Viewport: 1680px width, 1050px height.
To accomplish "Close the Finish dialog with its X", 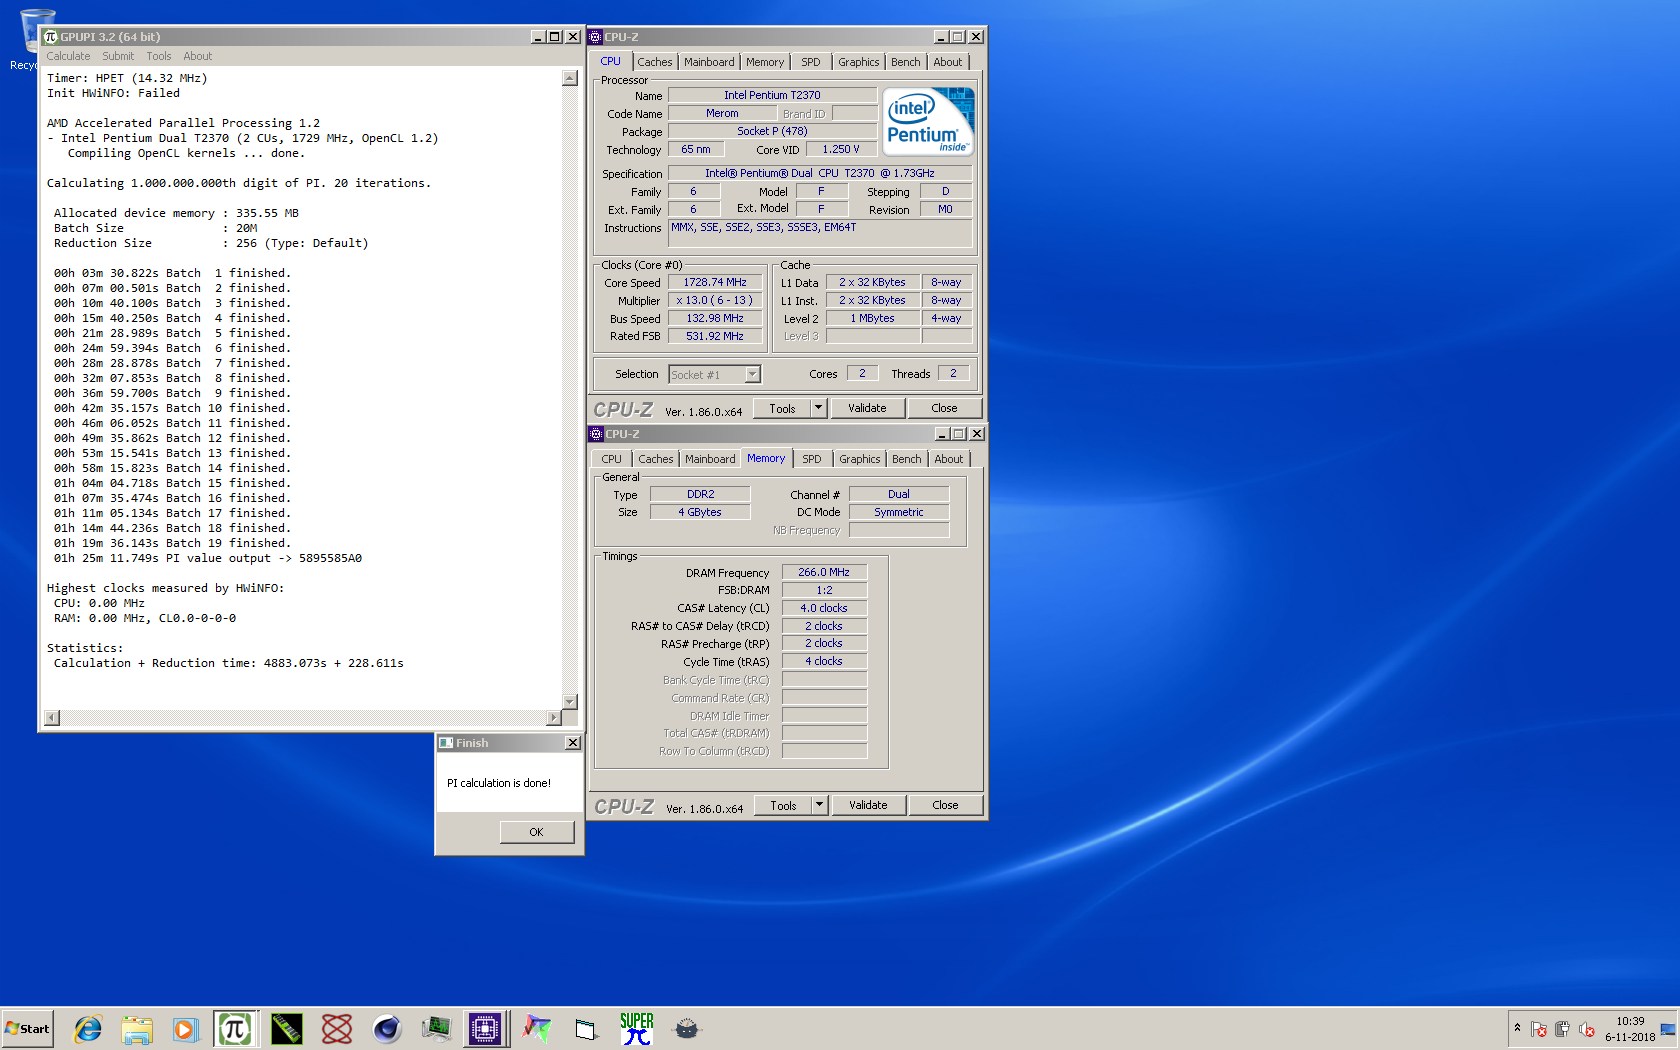I will 573,743.
